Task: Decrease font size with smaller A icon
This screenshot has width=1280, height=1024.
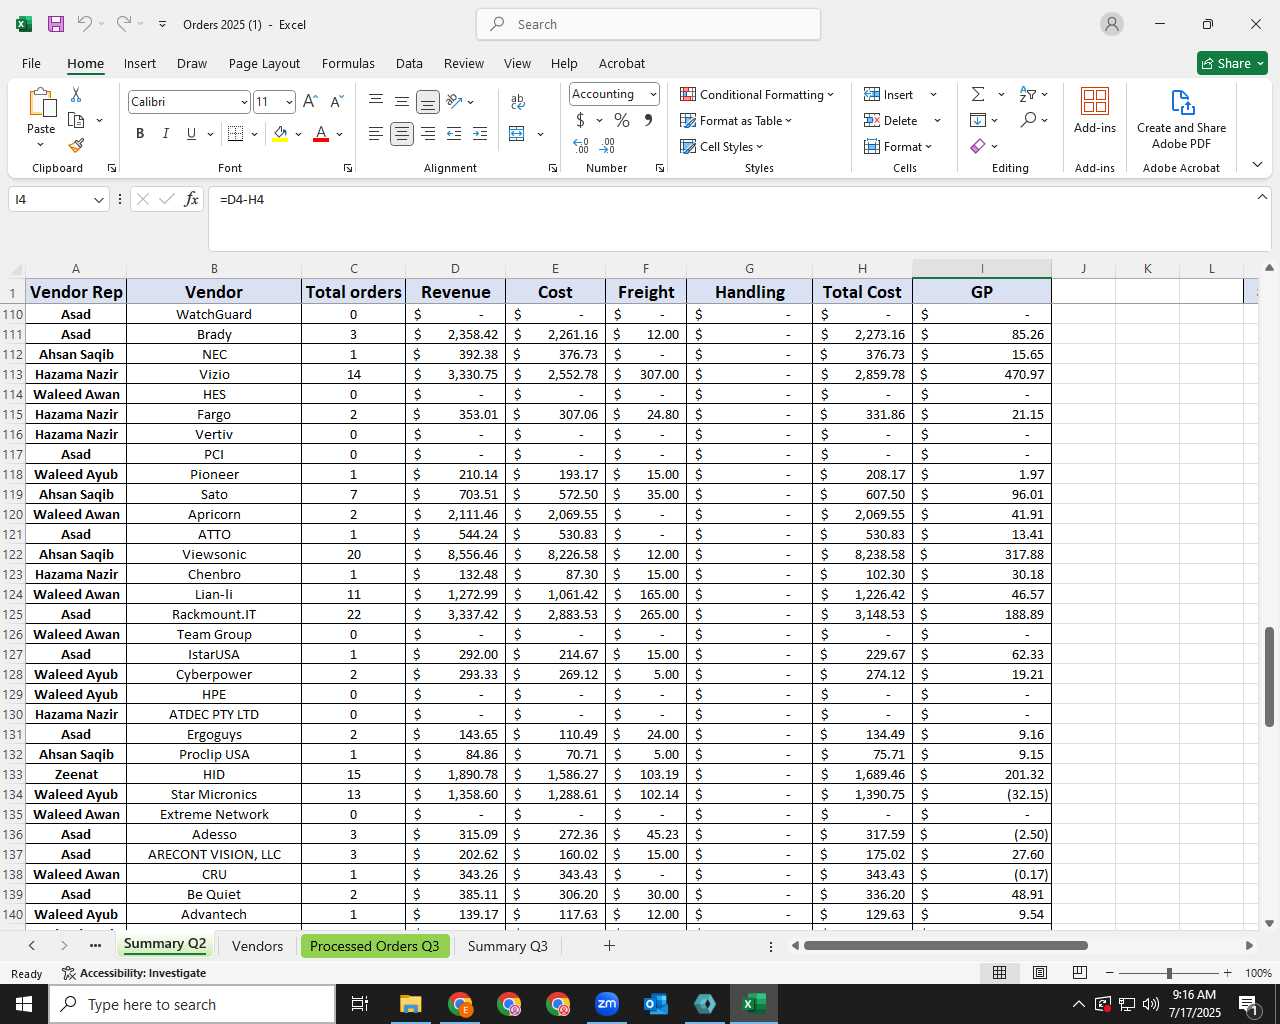Action: click(x=336, y=101)
